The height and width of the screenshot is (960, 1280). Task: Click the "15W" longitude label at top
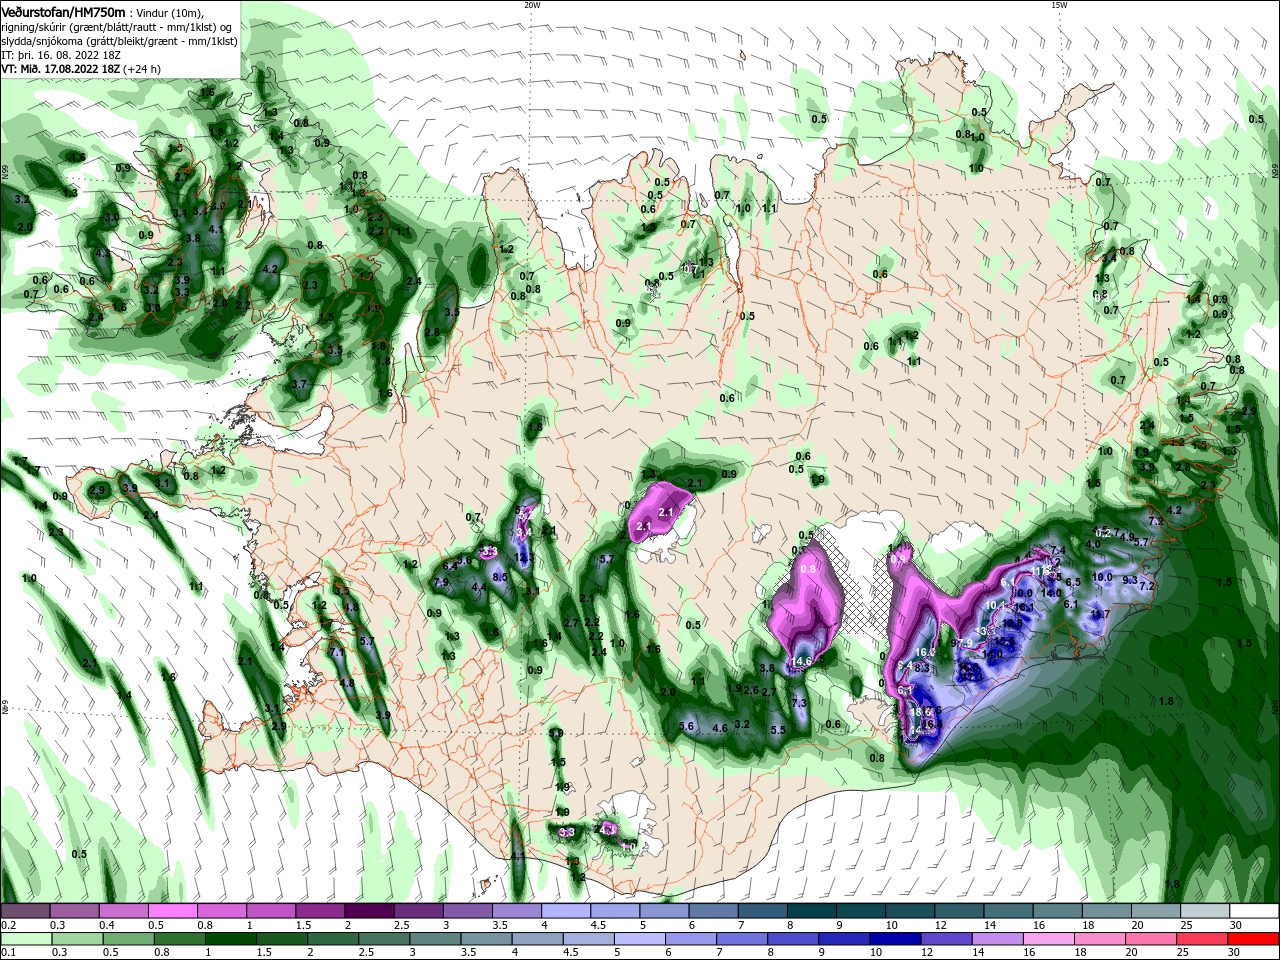pos(1059,4)
